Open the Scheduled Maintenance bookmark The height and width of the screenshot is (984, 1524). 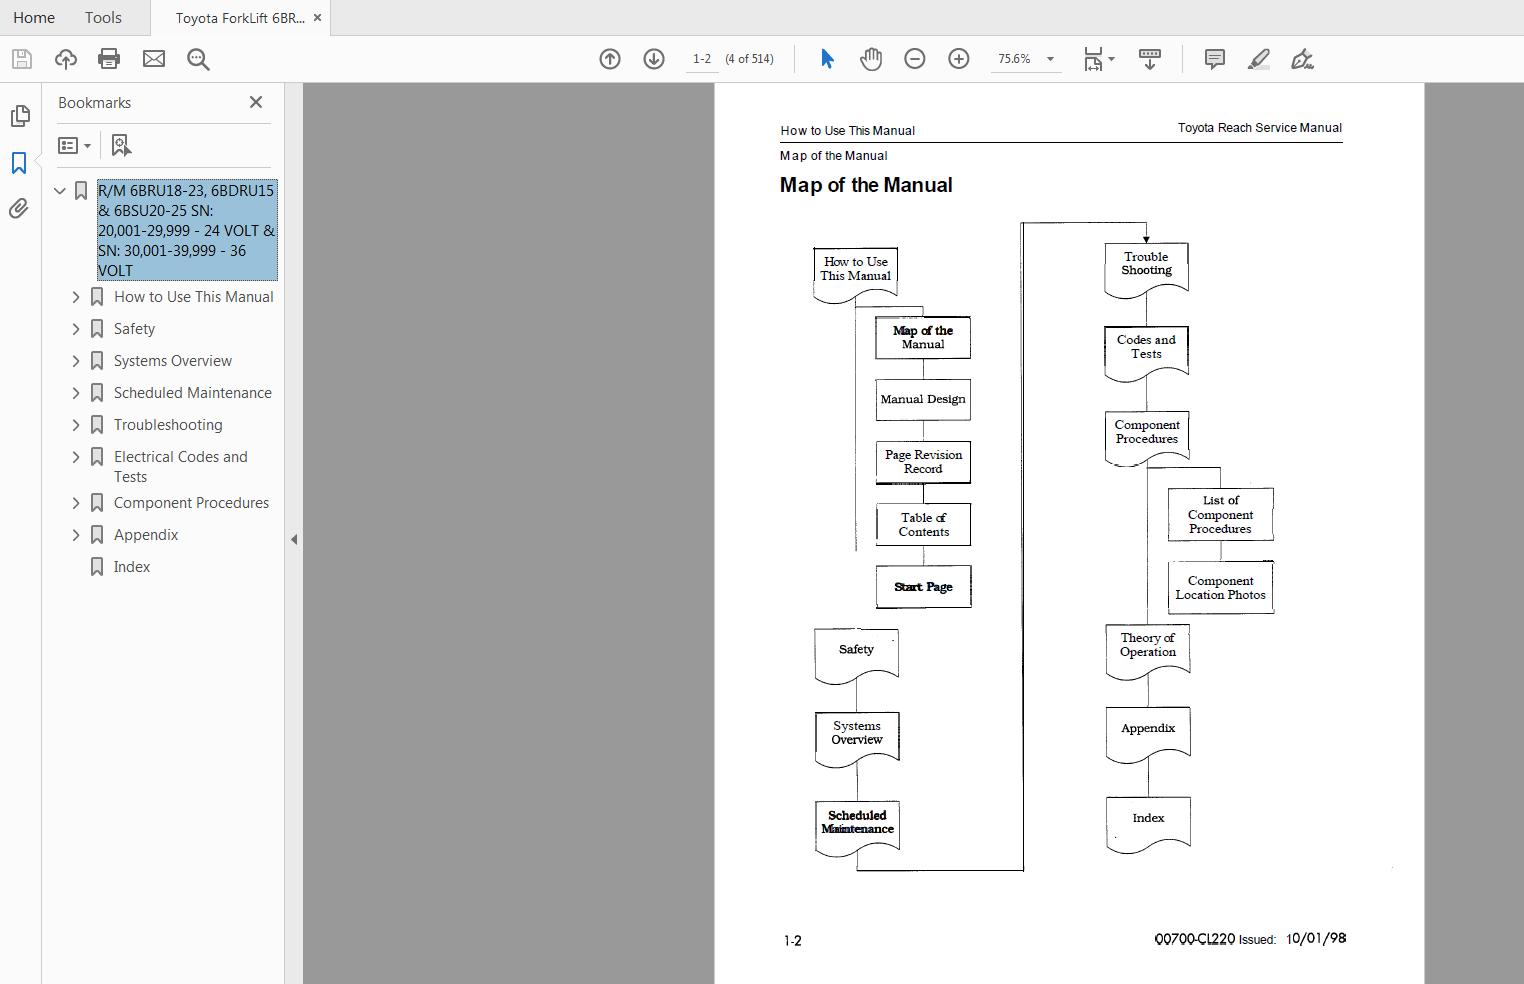click(x=193, y=393)
